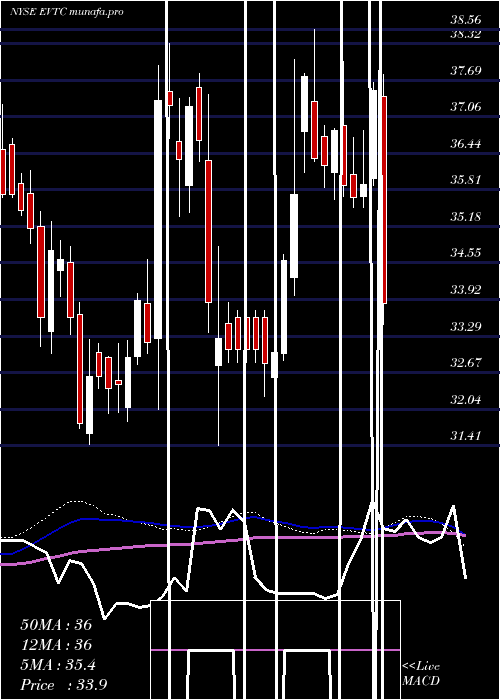Select the 34.55 price level label
500x700 pixels.
pos(466,253)
